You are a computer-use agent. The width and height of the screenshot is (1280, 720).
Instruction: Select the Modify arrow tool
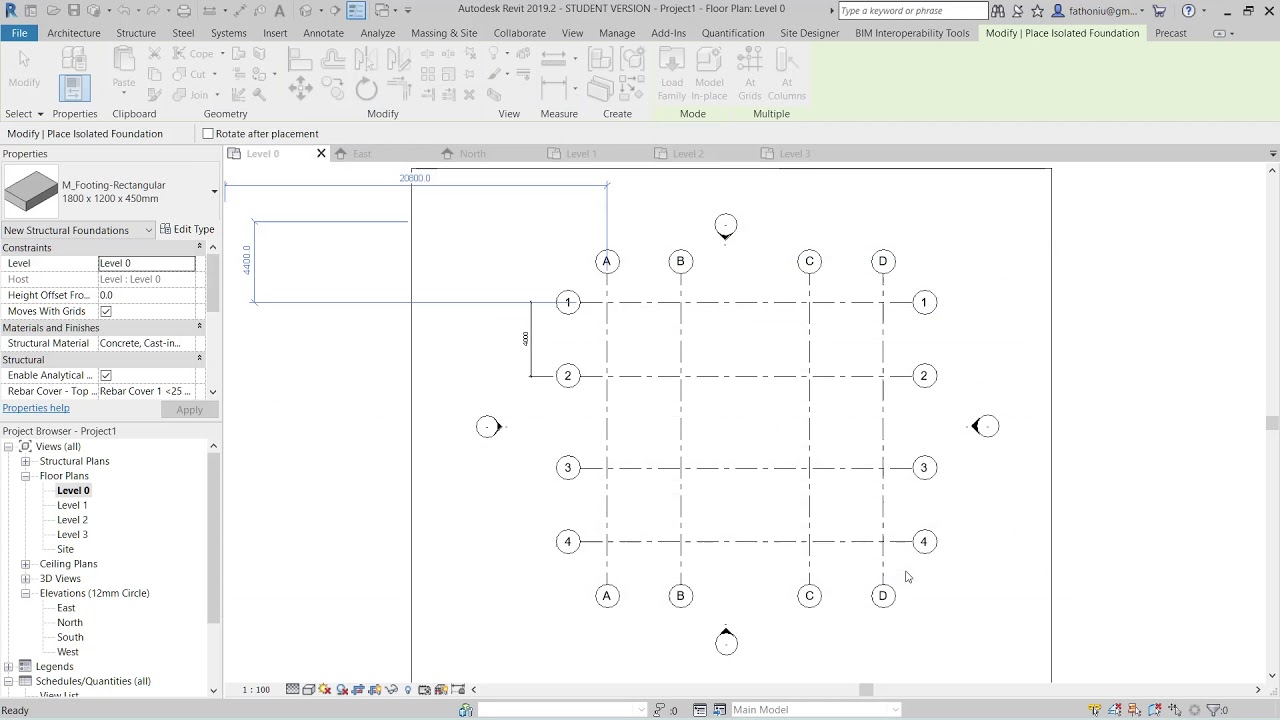(x=24, y=68)
